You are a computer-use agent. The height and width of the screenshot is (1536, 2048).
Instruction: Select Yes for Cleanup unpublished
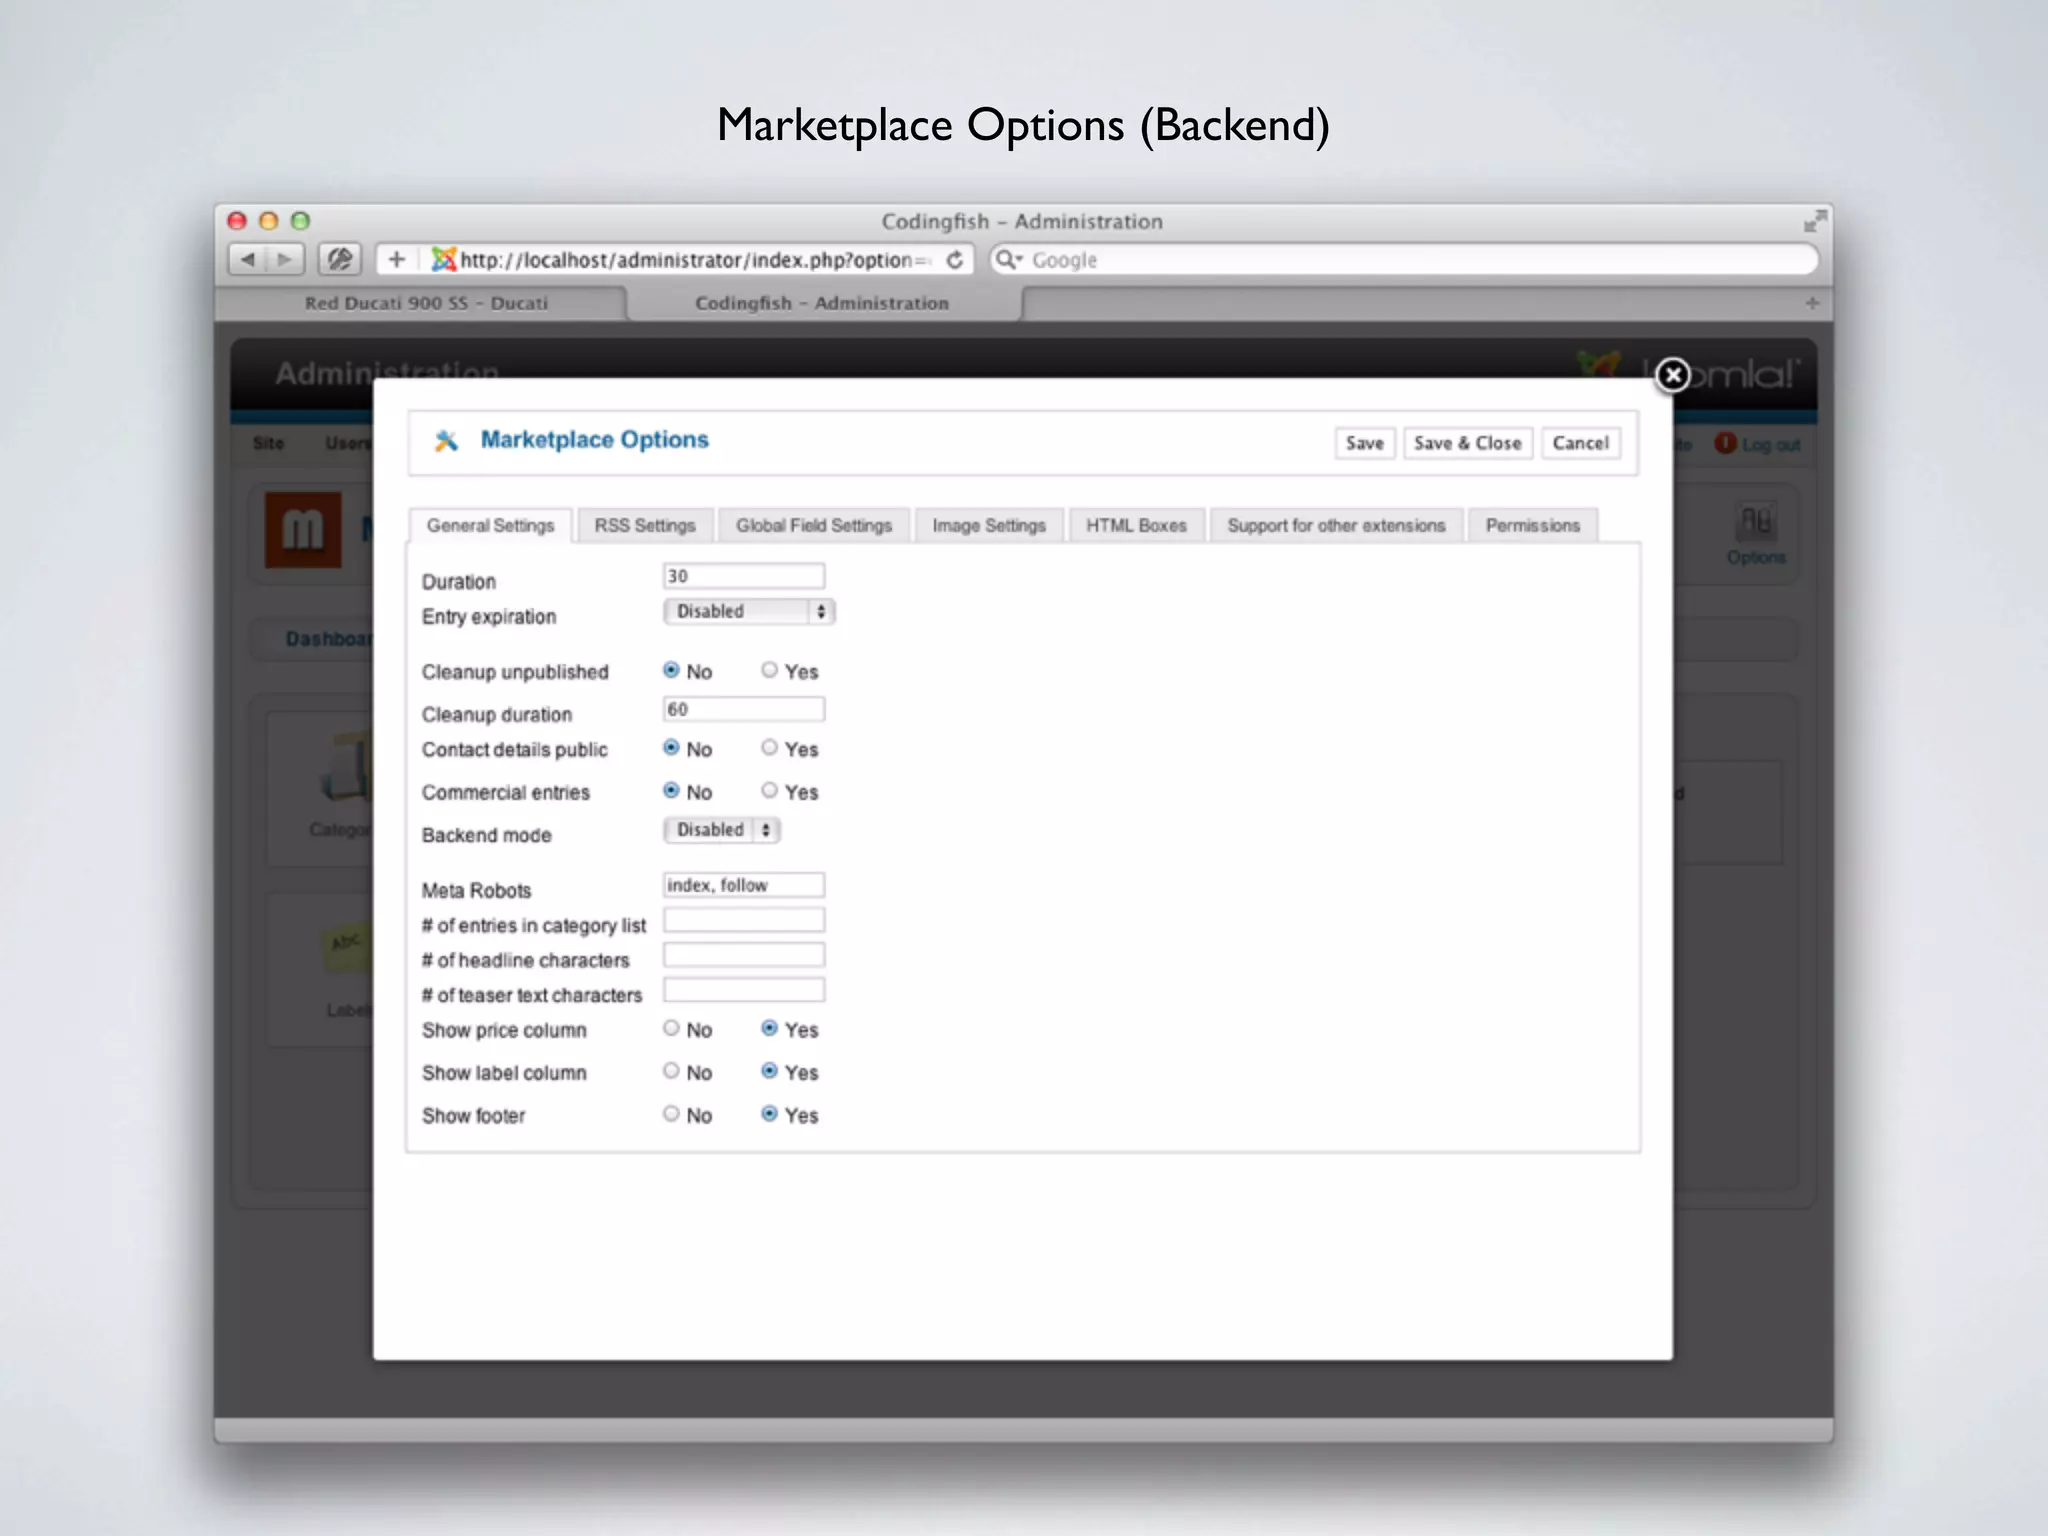[769, 670]
